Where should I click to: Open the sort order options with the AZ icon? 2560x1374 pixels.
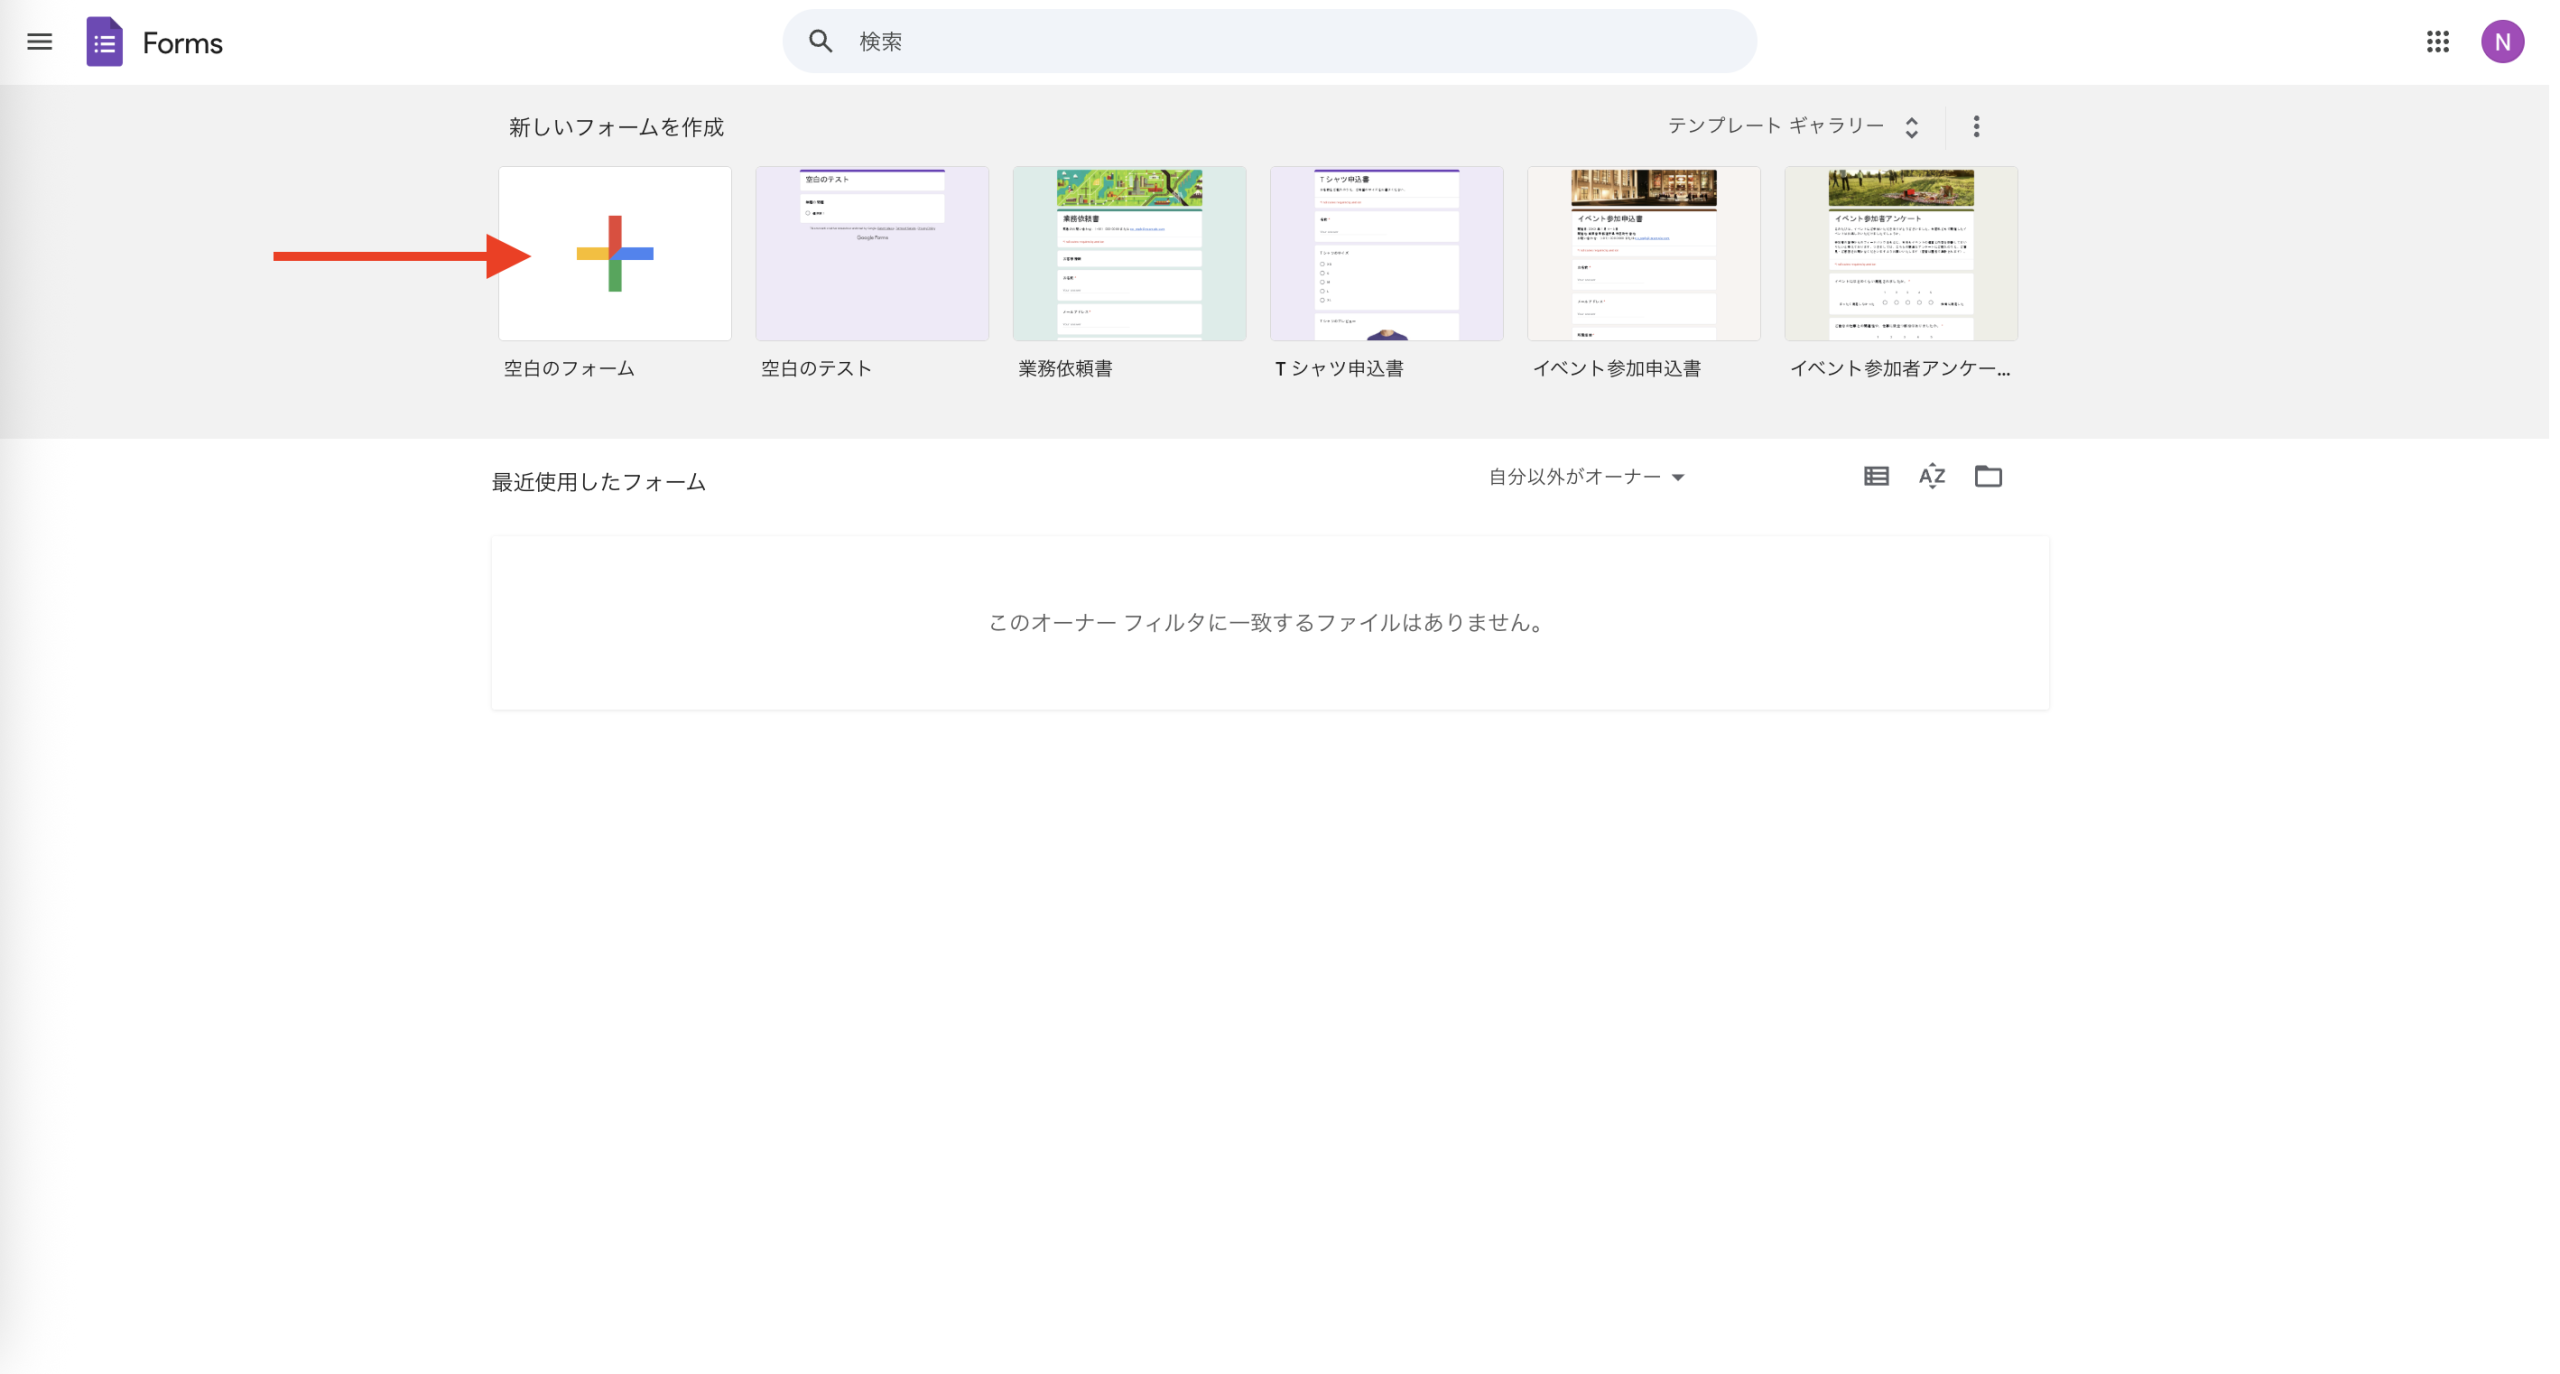coord(1931,476)
